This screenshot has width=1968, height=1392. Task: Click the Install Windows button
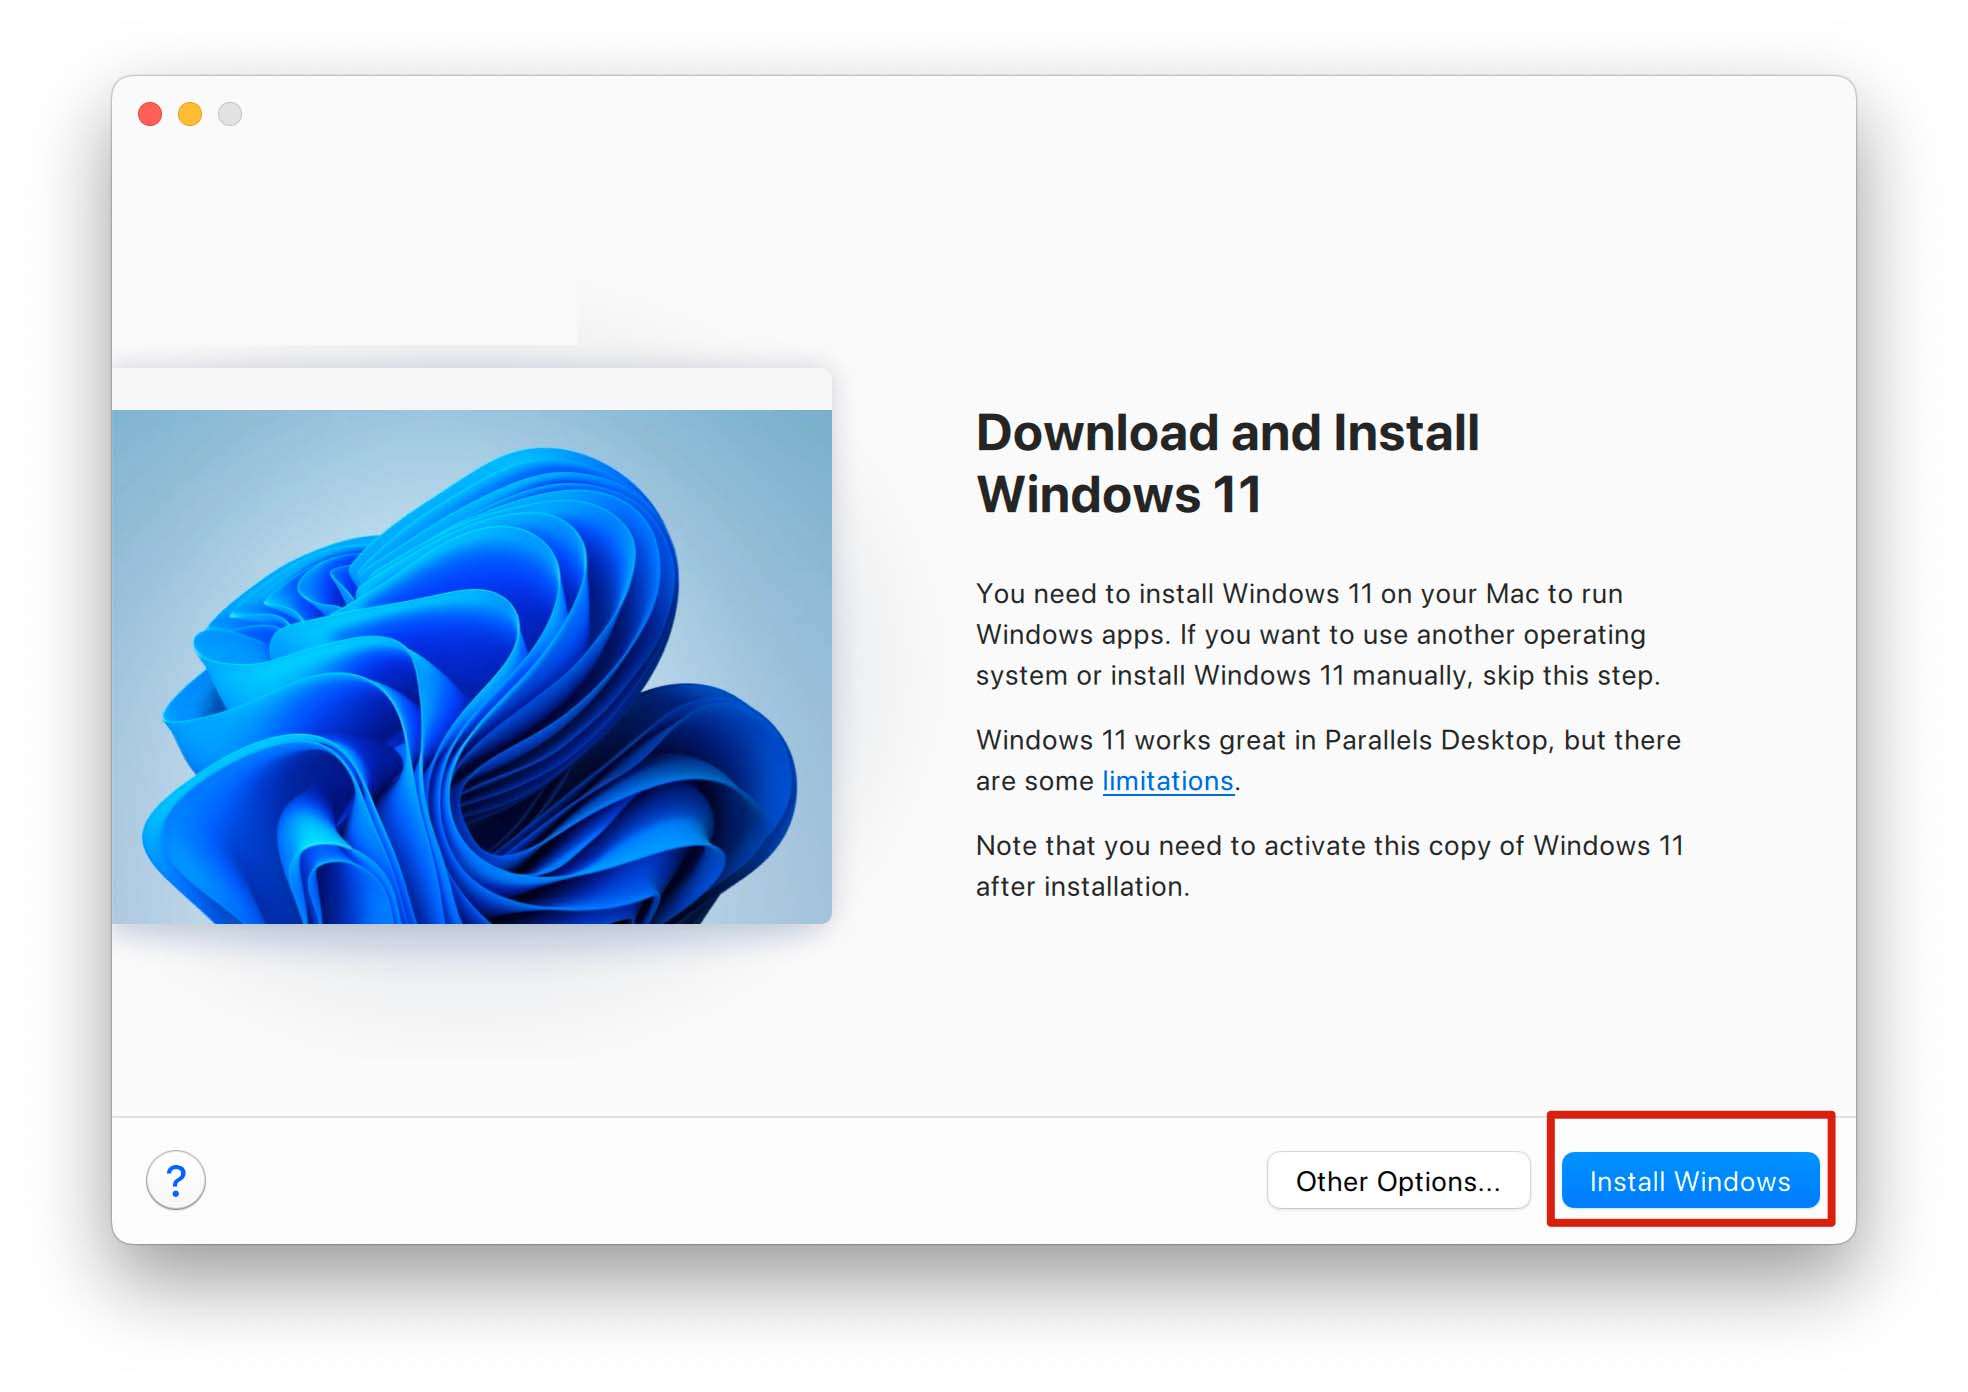pos(1689,1181)
